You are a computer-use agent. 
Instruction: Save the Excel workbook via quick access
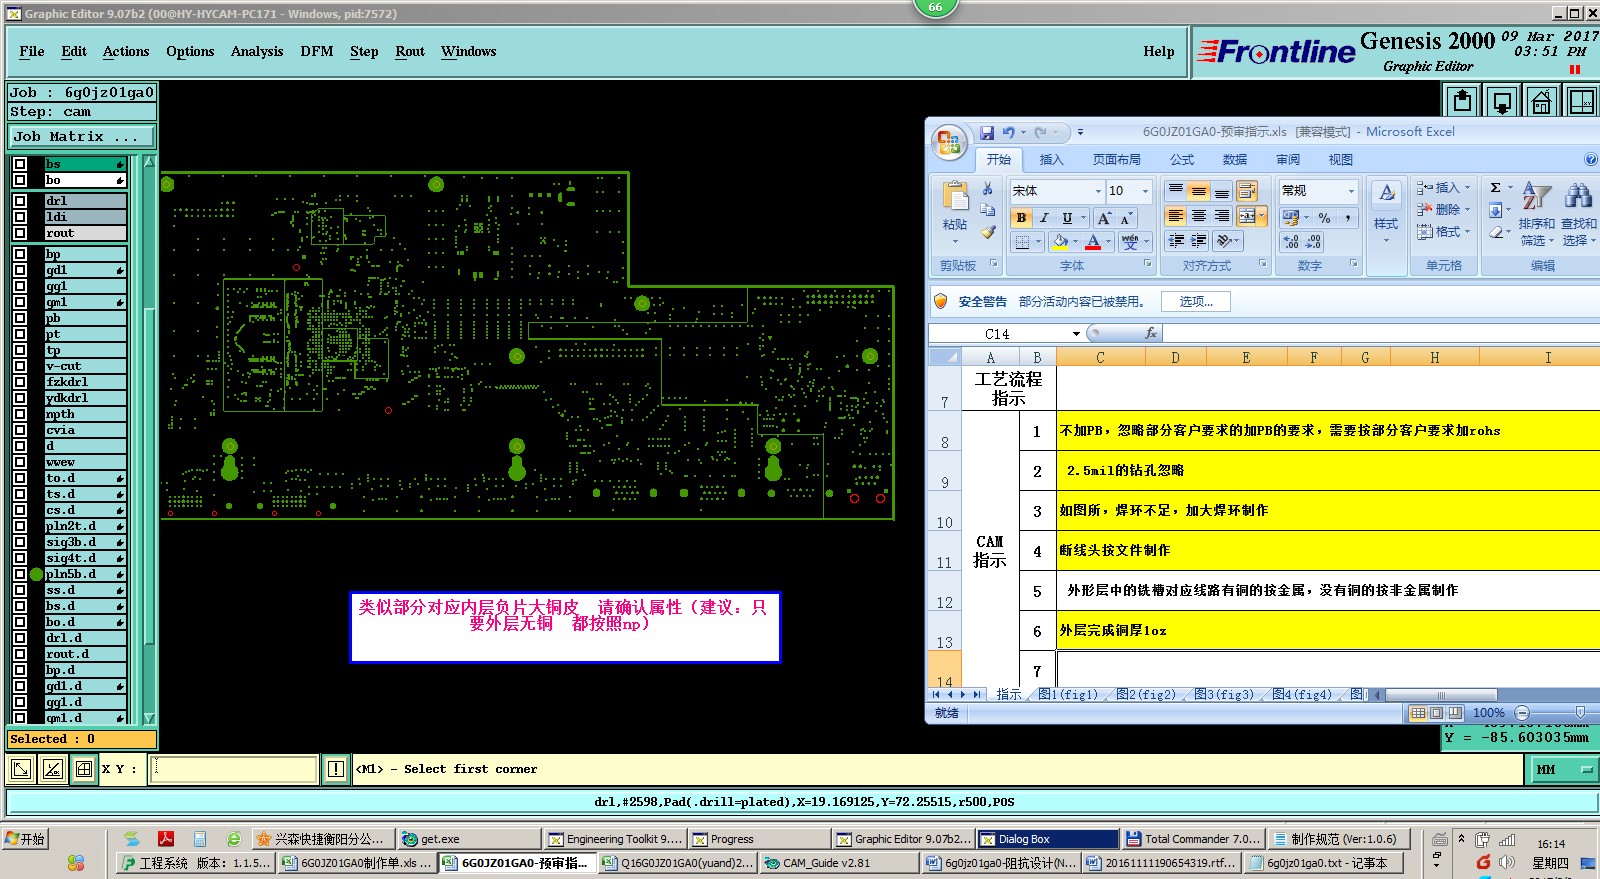(987, 132)
